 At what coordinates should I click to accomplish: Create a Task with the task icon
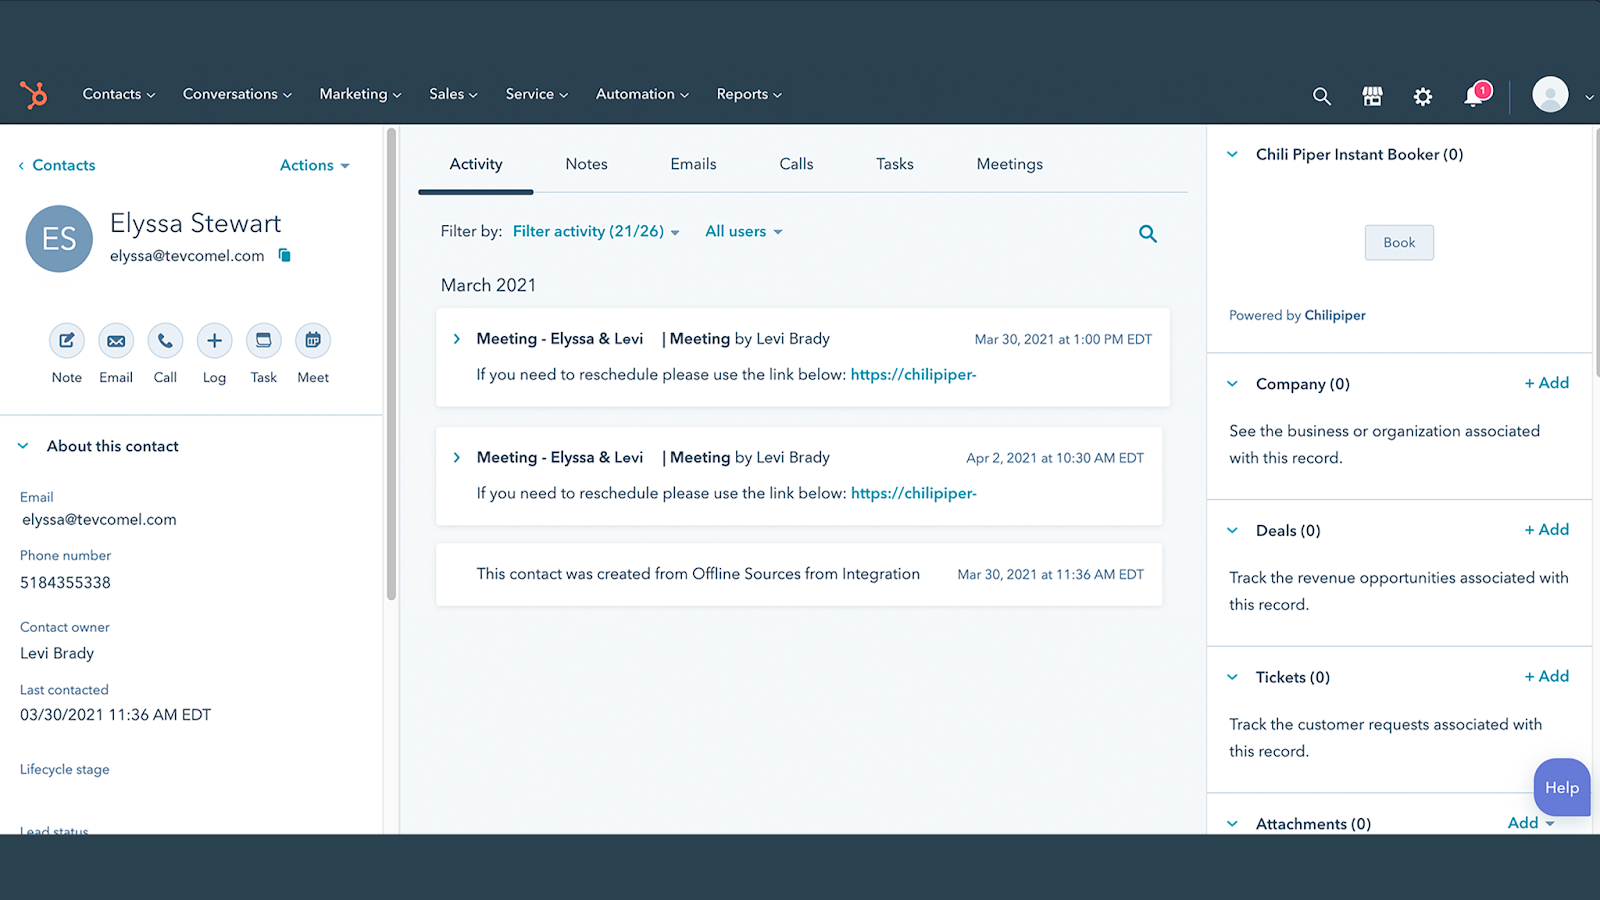(x=264, y=341)
